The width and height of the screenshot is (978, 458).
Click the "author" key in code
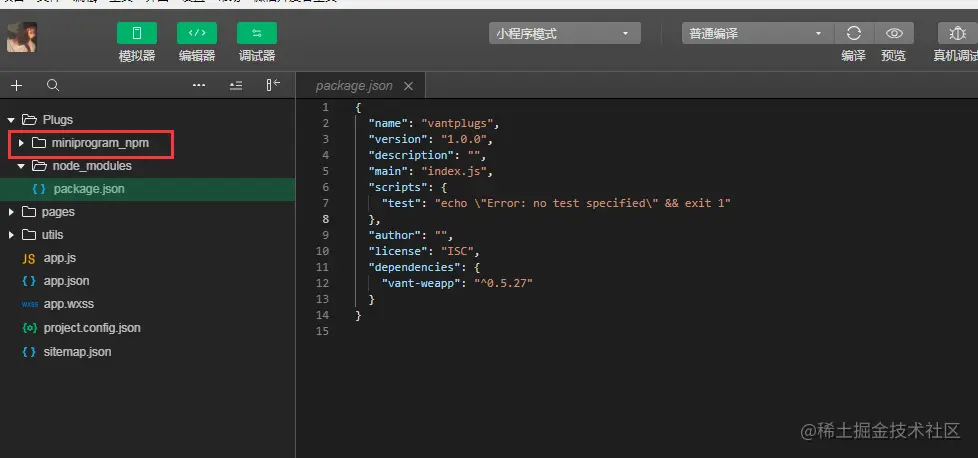[394, 235]
